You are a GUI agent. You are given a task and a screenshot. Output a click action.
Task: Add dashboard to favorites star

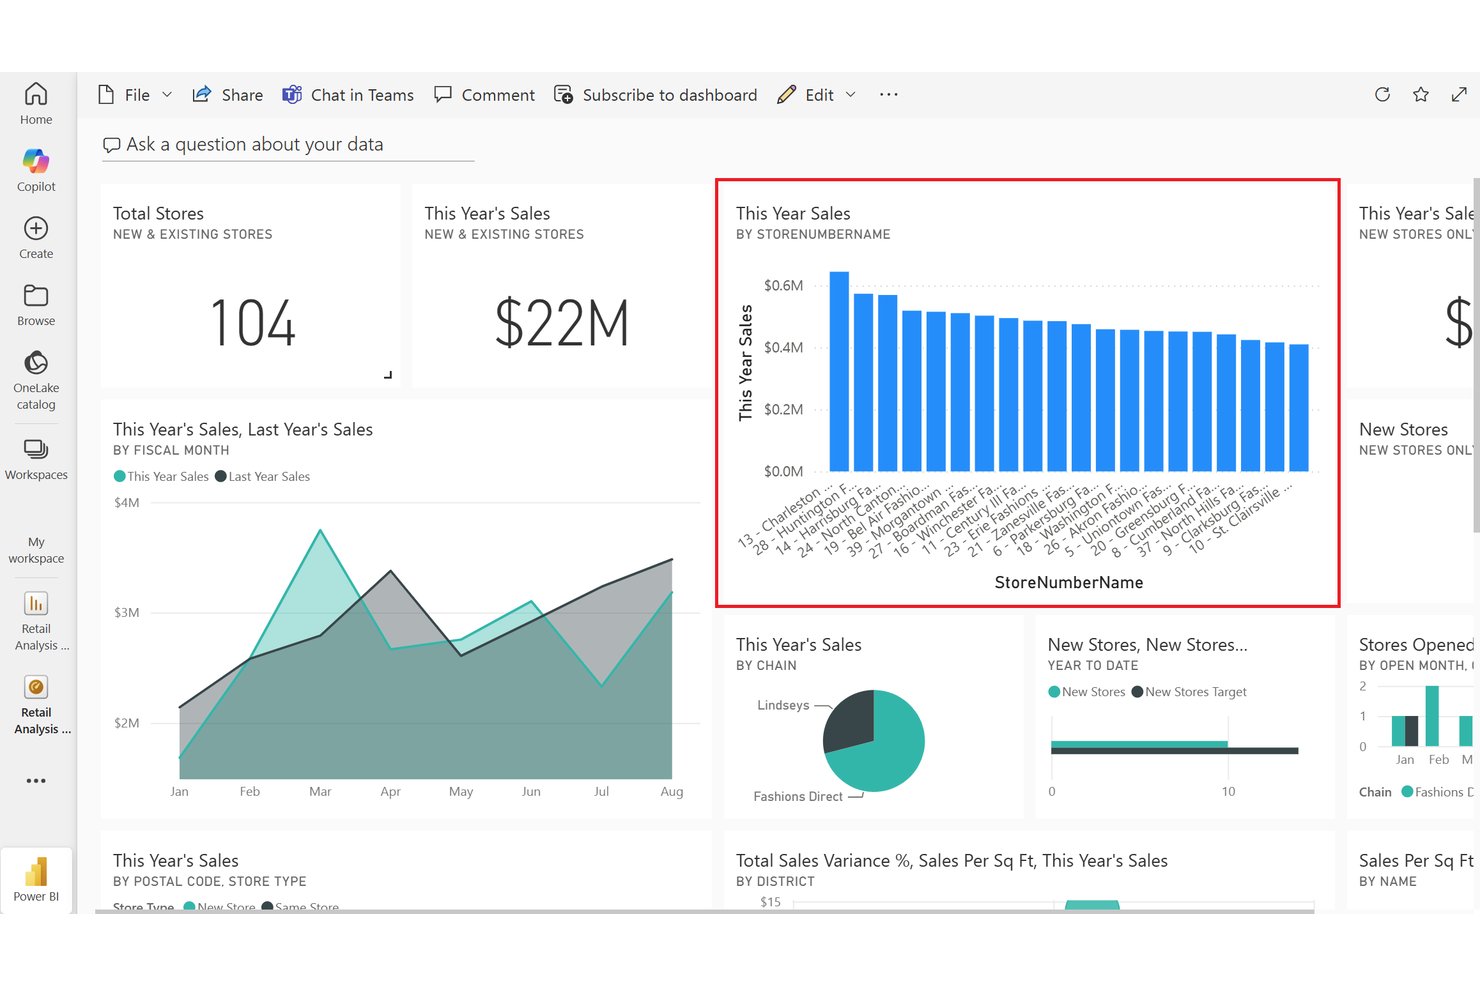click(1421, 95)
